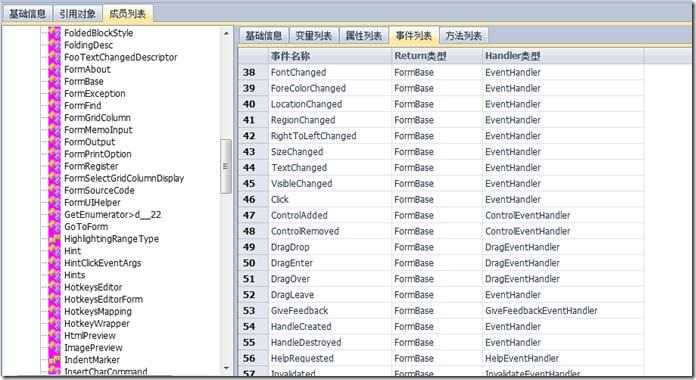Click the icon beside IndentMarker
696x380 pixels.
[54, 360]
